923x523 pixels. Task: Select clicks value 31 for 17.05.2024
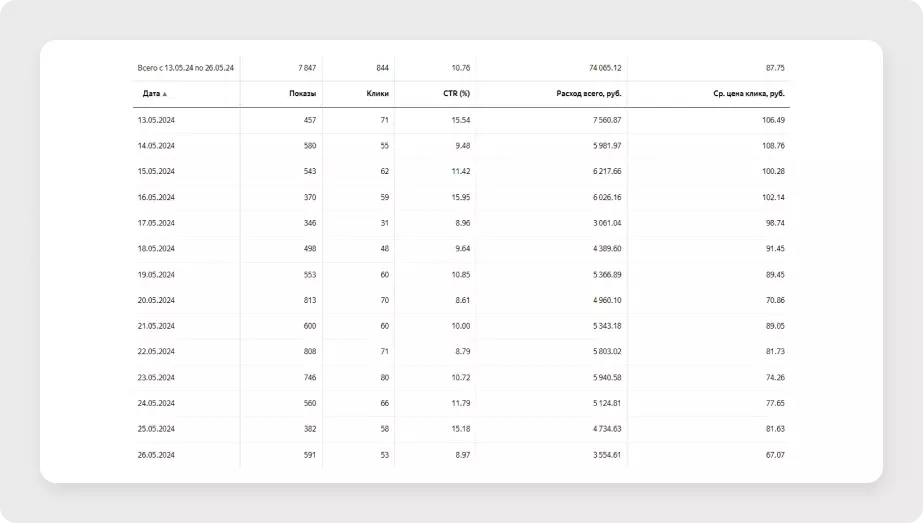[x=384, y=223]
